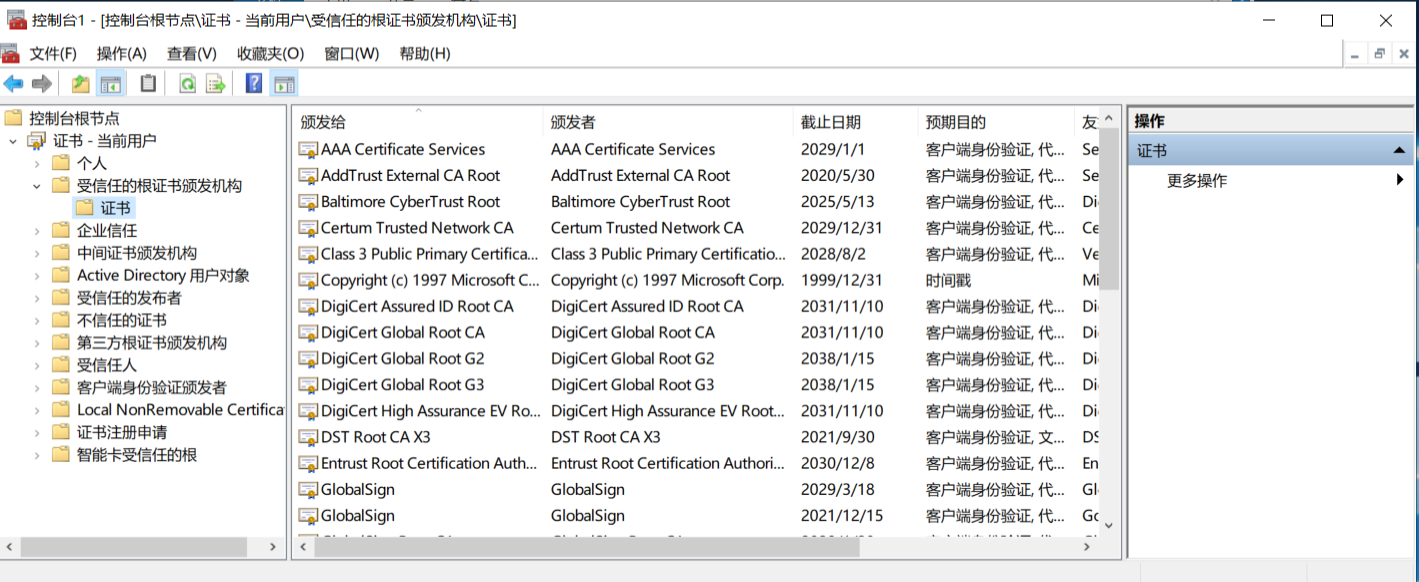Screen dimensions: 1419x582
Task: Open help with the blue question-mark icon
Action: click(254, 84)
